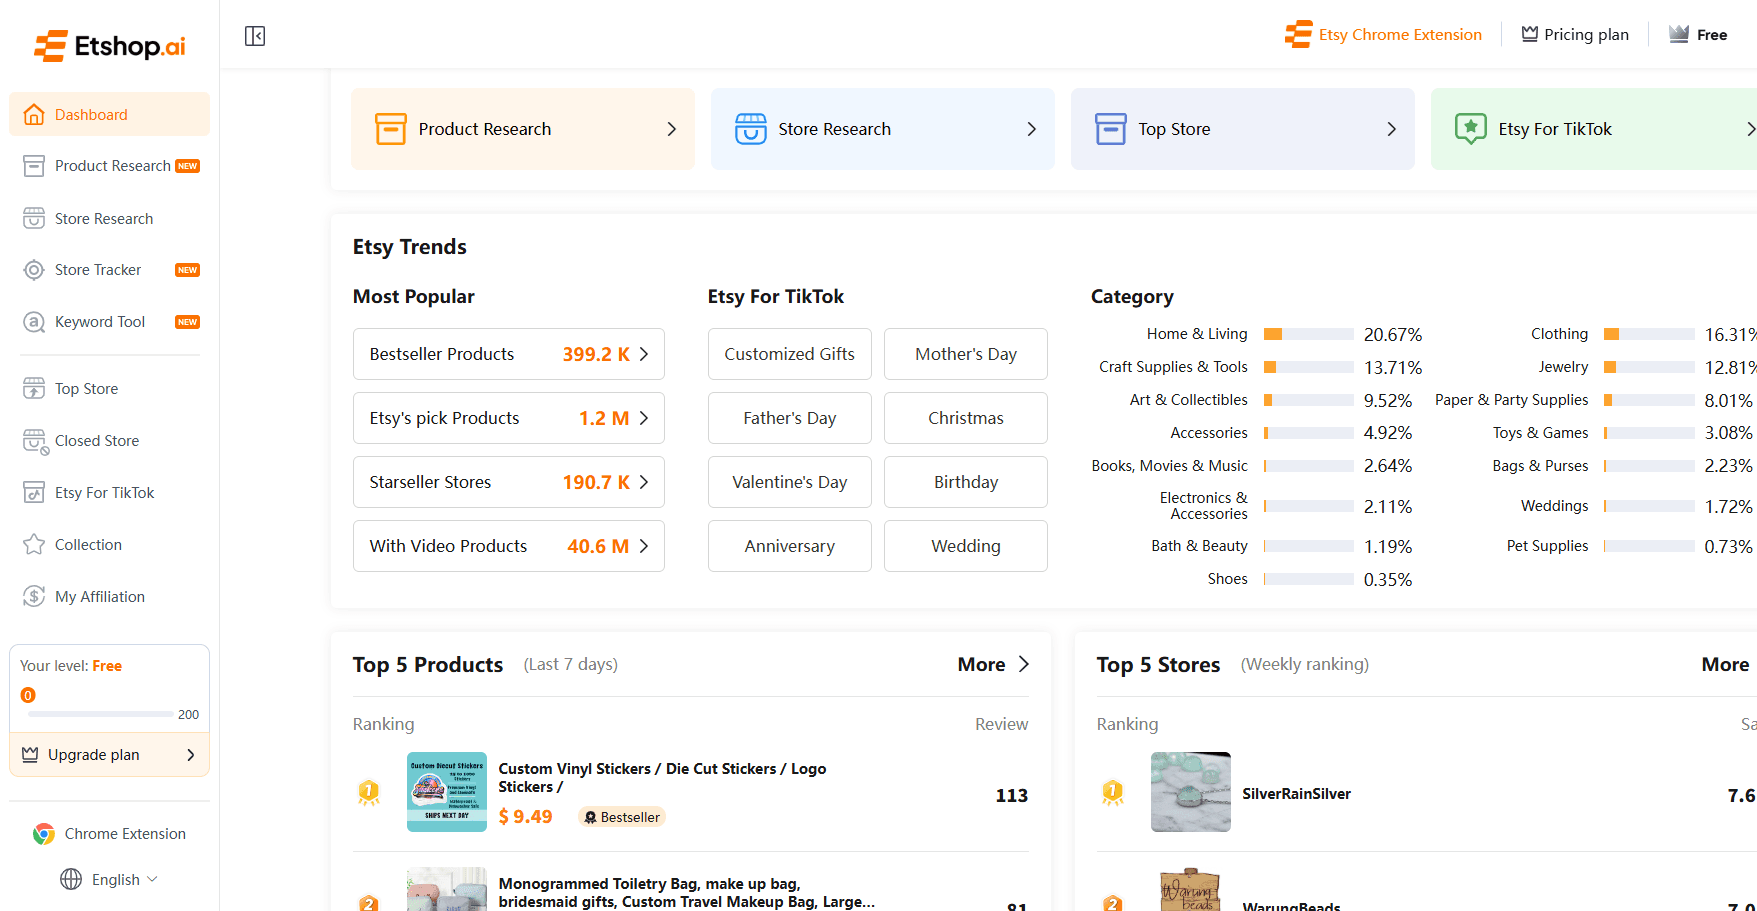
Task: Go to the Collection page
Action: [x=85, y=544]
